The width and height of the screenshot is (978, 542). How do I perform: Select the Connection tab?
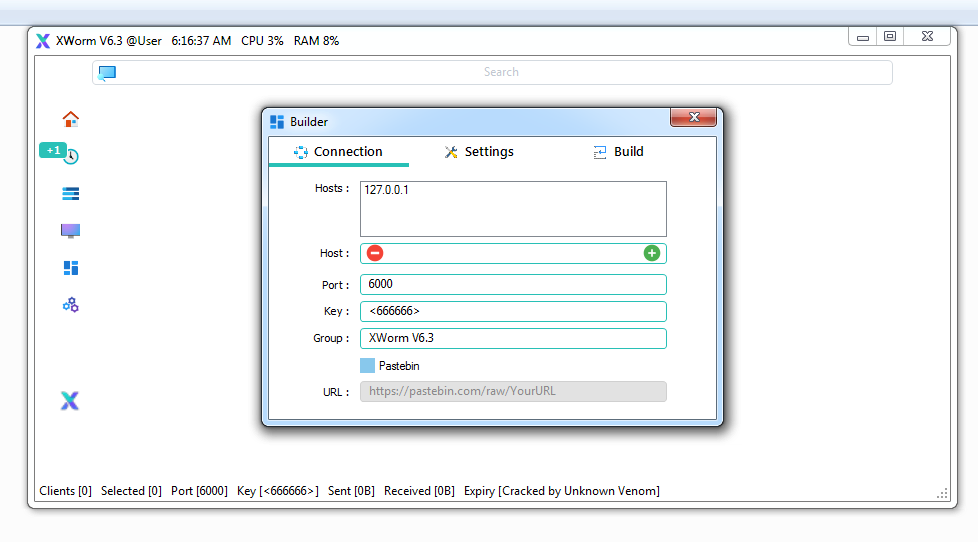(x=338, y=152)
